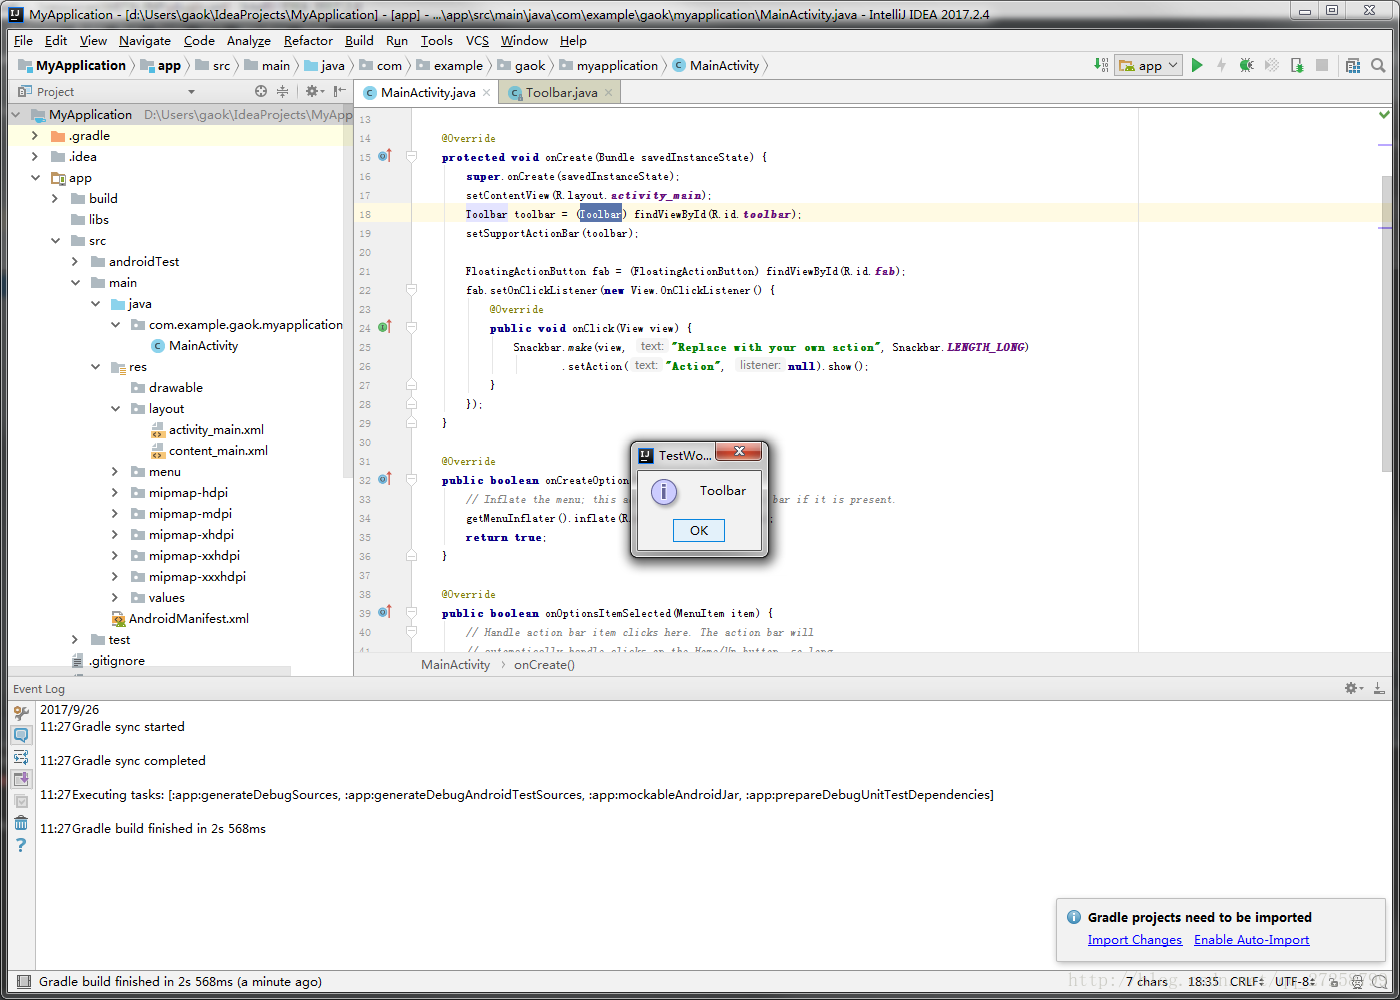The width and height of the screenshot is (1400, 1000).
Task: Toggle soft wraps in Event Log
Action: (21, 757)
